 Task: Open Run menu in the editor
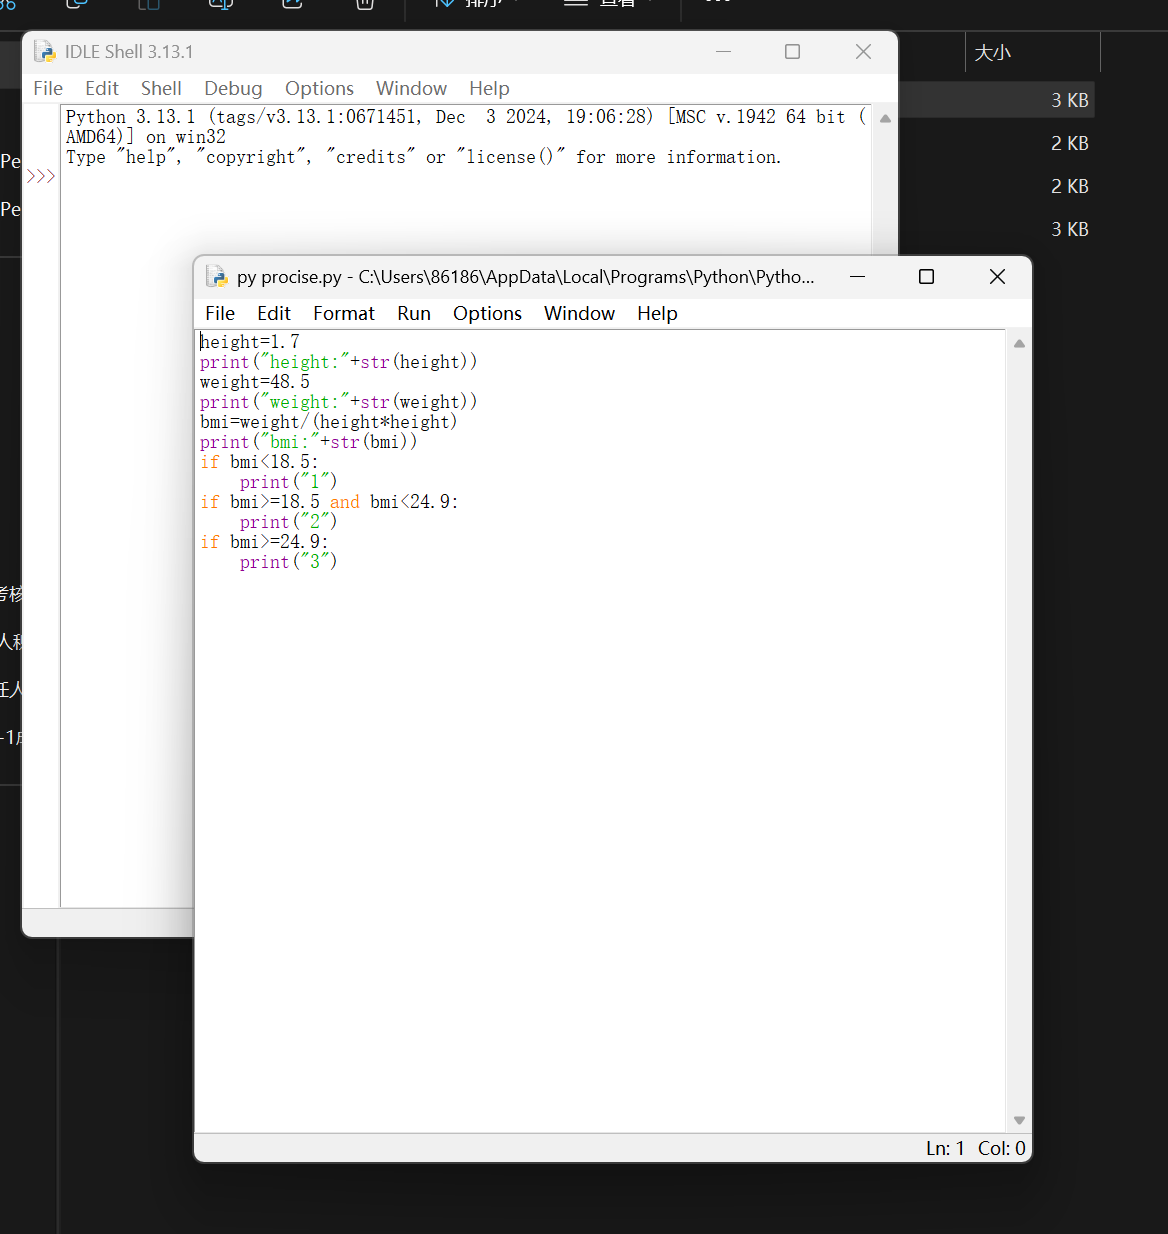tap(414, 313)
